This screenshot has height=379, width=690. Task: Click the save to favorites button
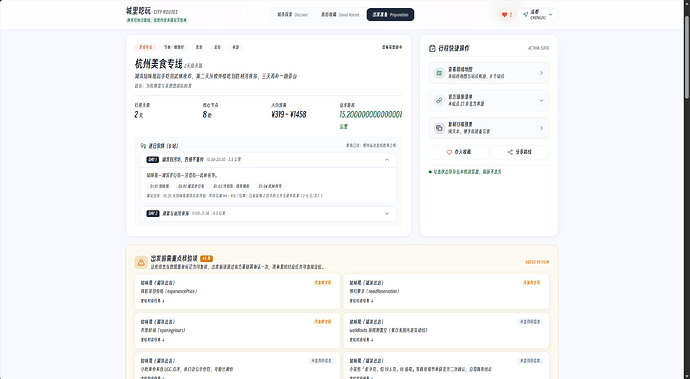coord(459,152)
